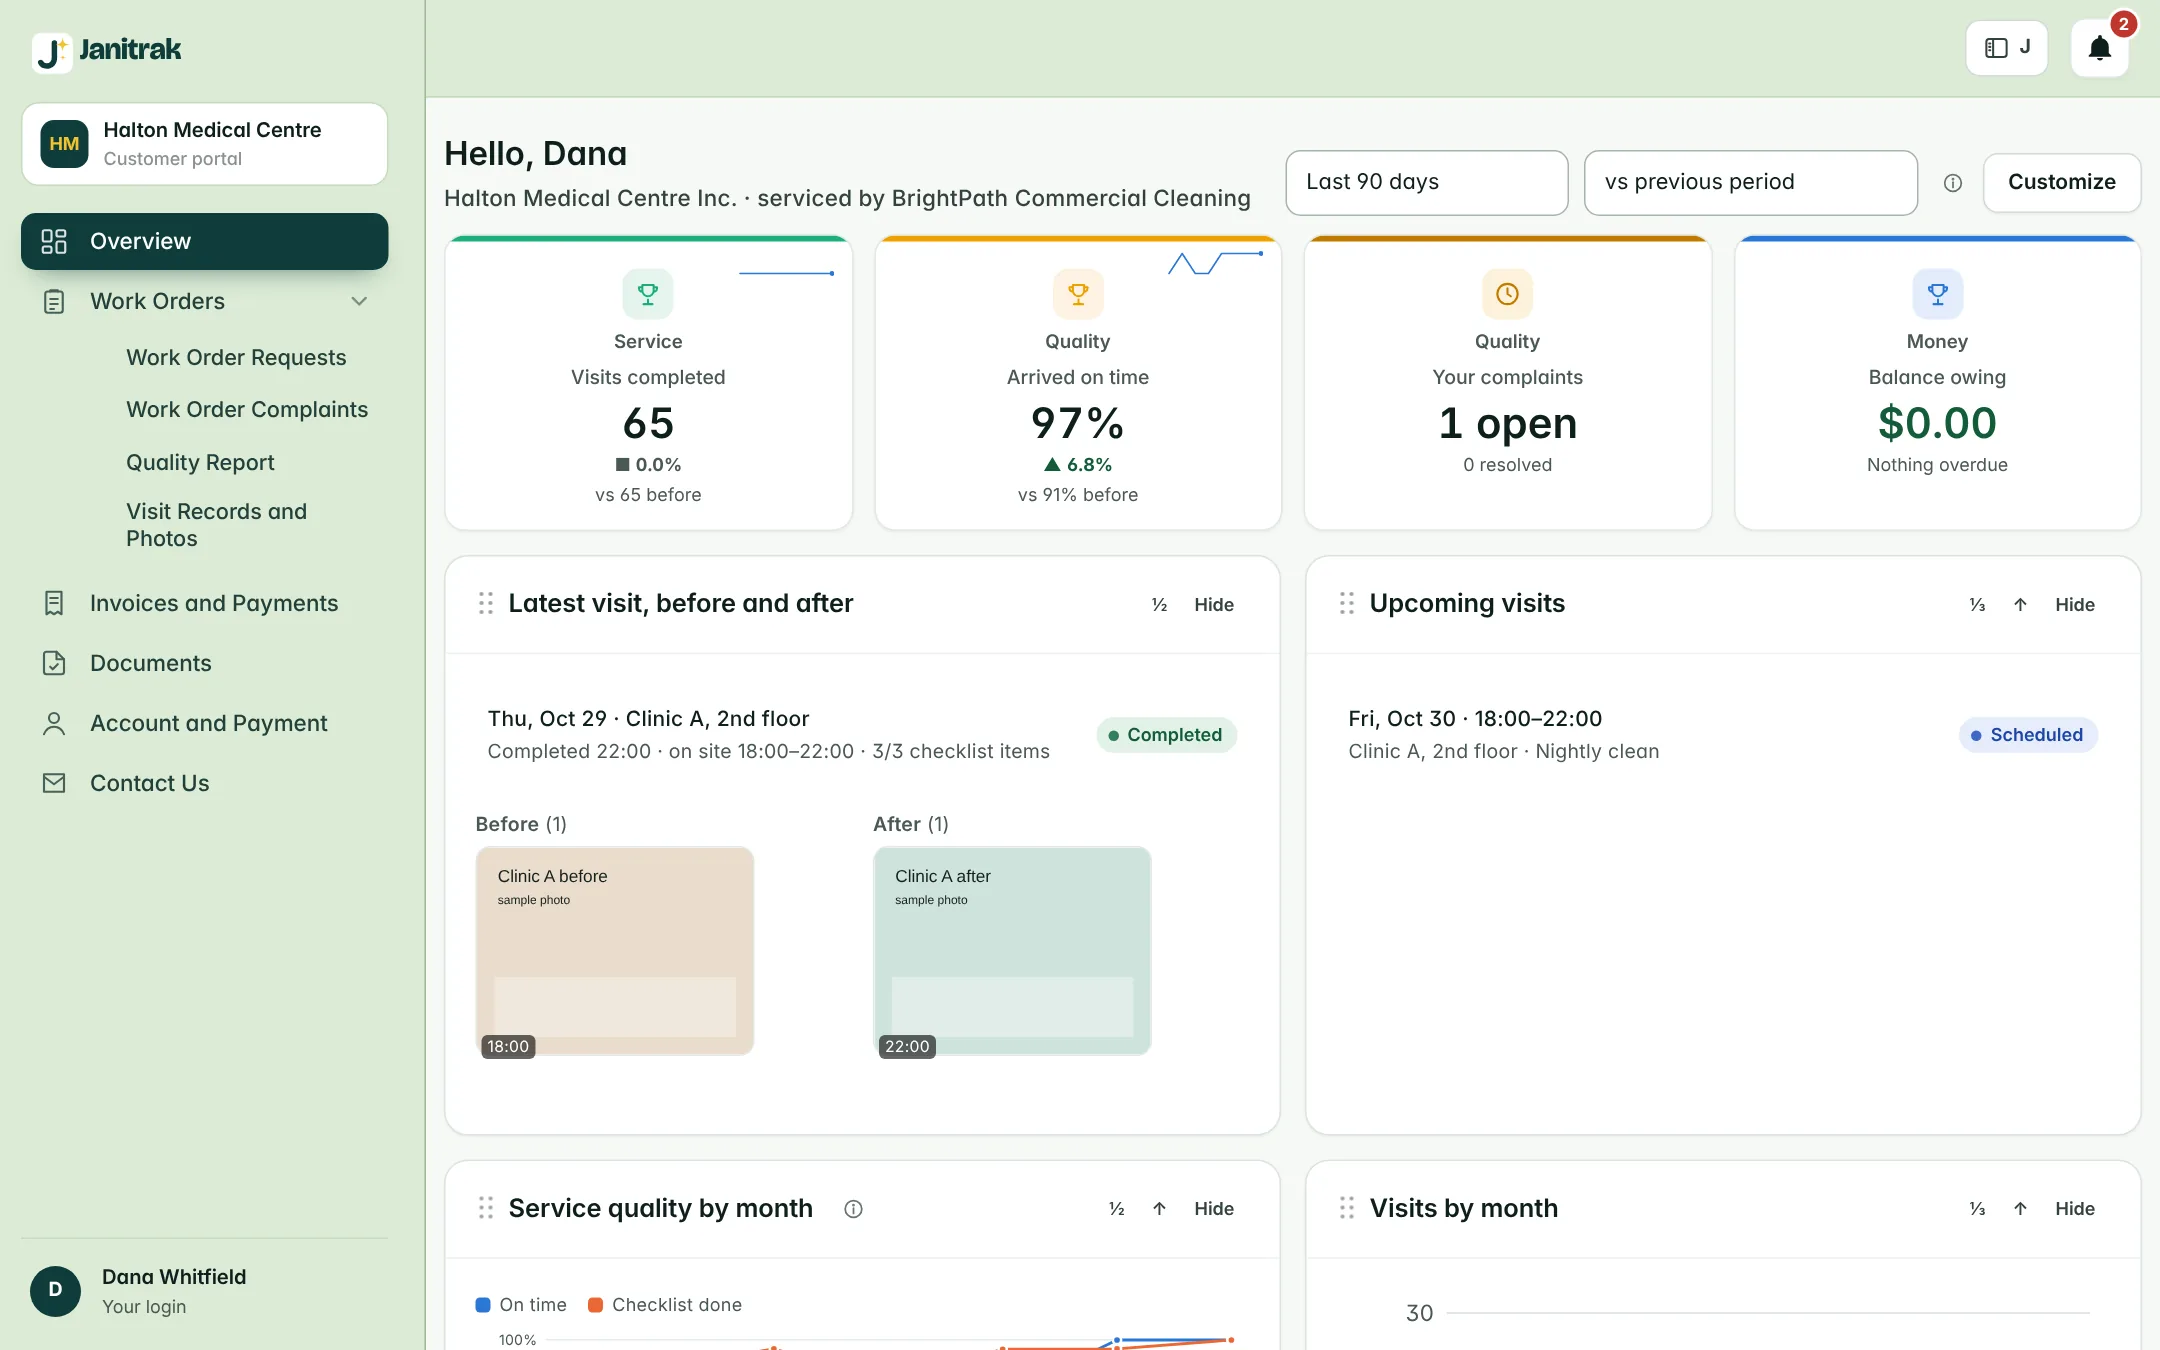This screenshot has width=2160, height=1350.
Task: Open Clinic A after photo thumbnail
Action: click(x=1012, y=951)
